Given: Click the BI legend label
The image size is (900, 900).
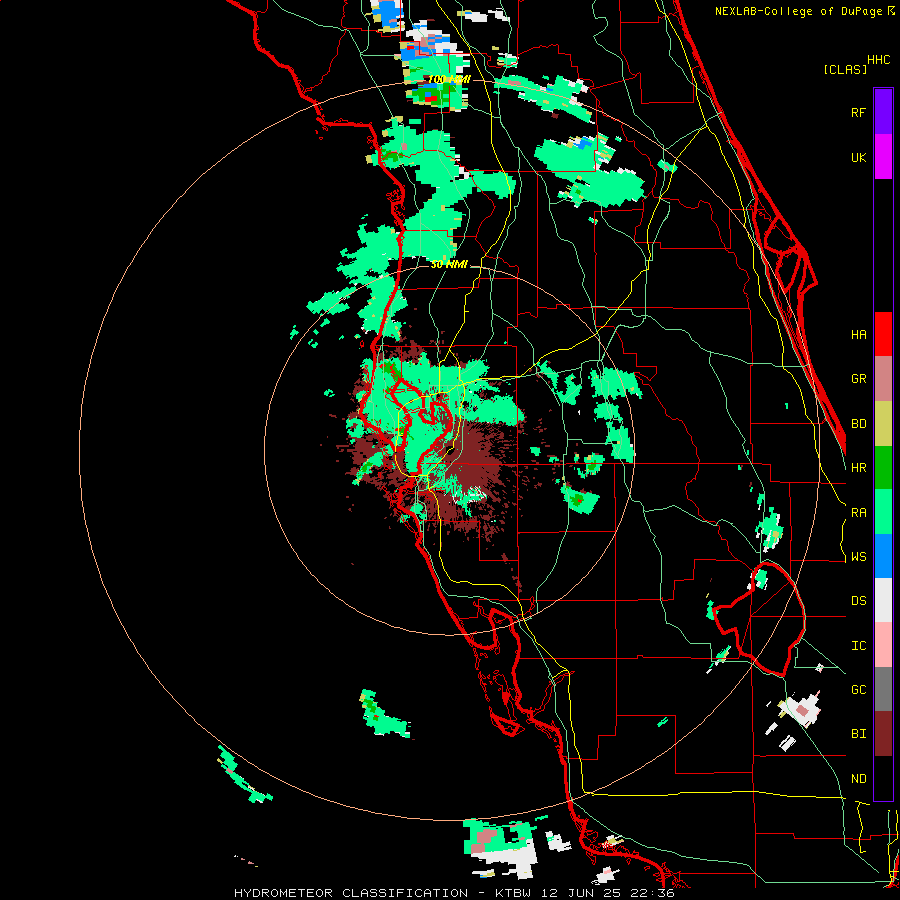Looking at the screenshot, I should (858, 734).
